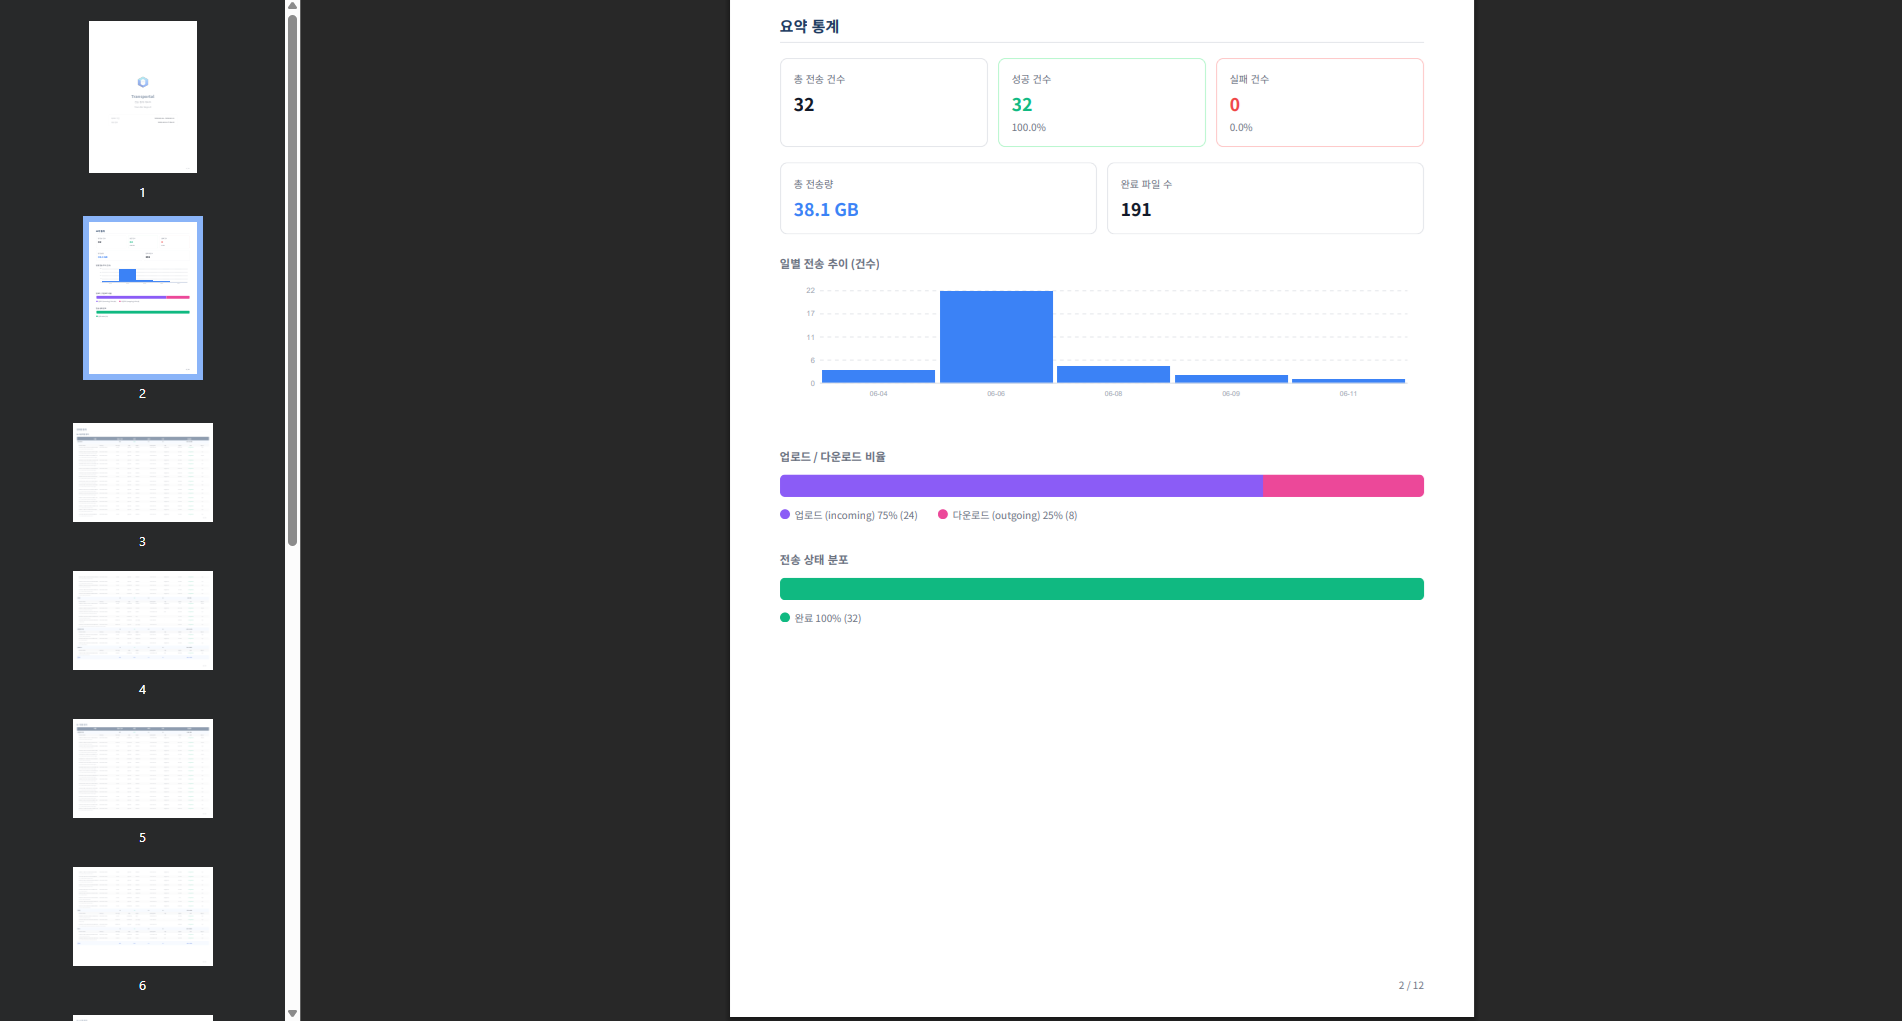The height and width of the screenshot is (1021, 1902).
Task: Click the thumbnail sidebar scrollbar handle
Action: pyautogui.click(x=292, y=280)
